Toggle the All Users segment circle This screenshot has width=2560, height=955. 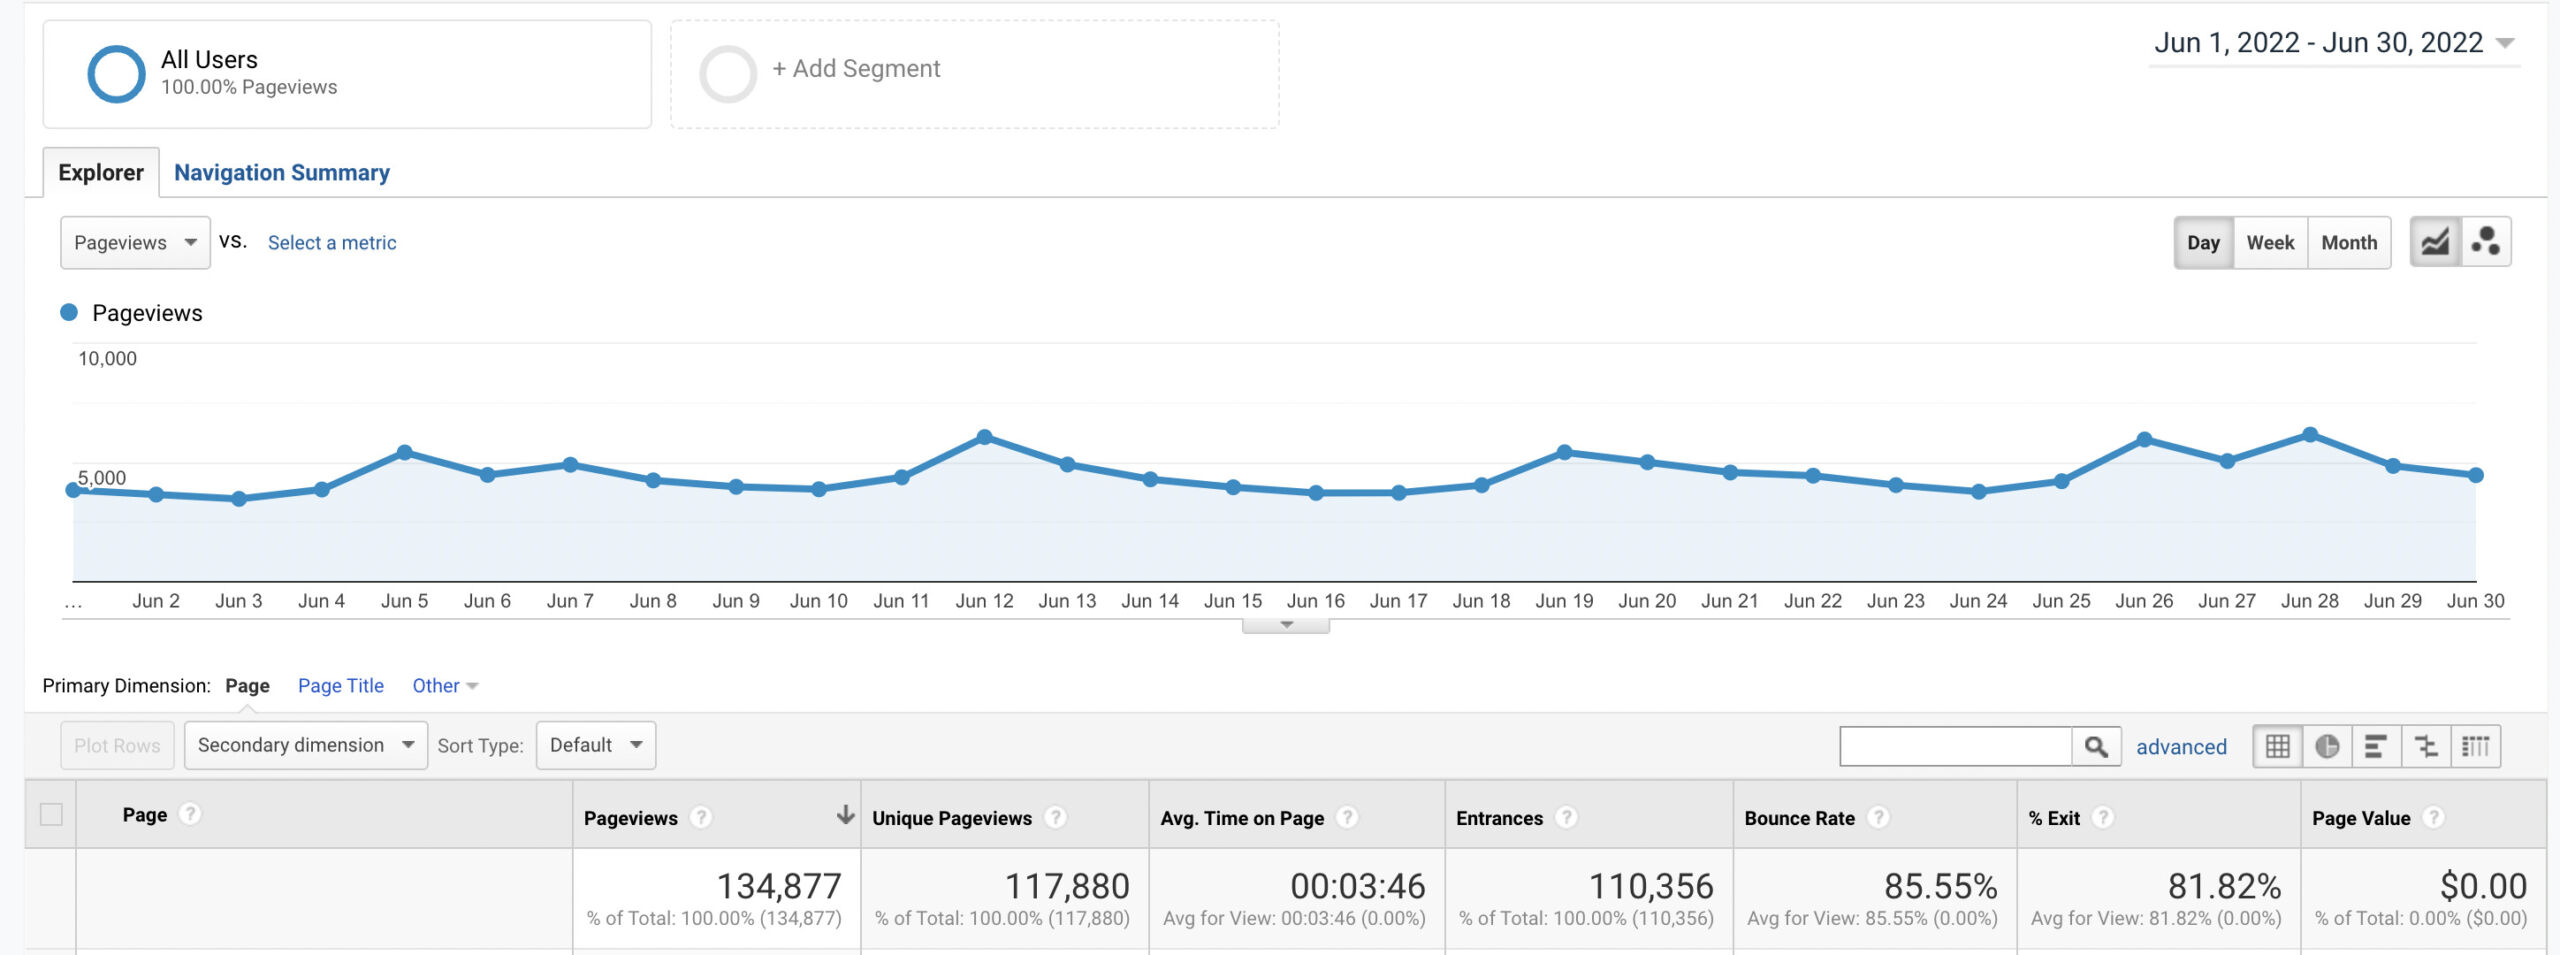(117, 73)
